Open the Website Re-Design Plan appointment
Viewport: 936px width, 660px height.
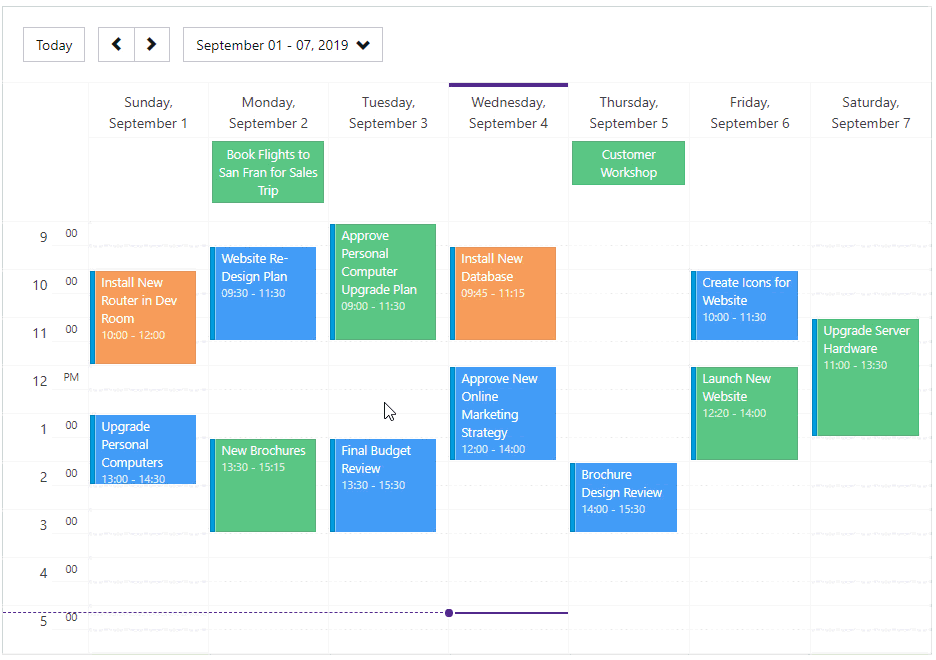pyautogui.click(x=265, y=293)
